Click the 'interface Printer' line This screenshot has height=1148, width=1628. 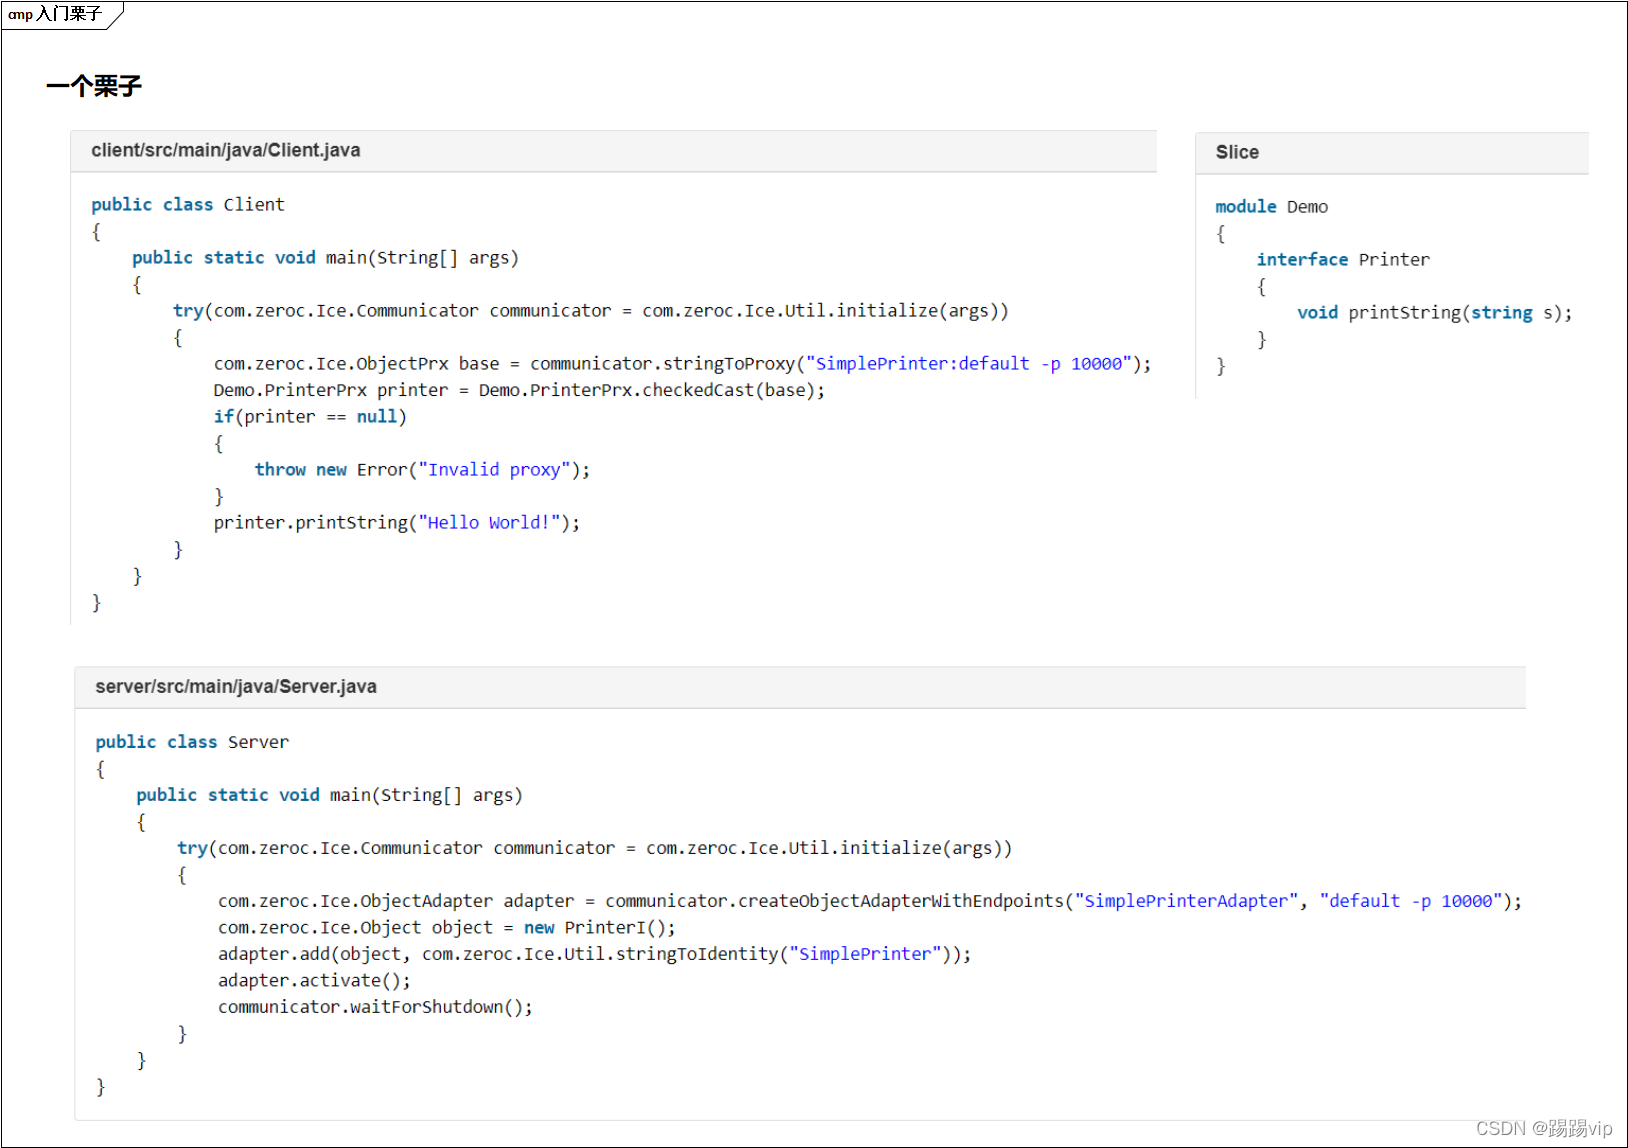click(1343, 259)
